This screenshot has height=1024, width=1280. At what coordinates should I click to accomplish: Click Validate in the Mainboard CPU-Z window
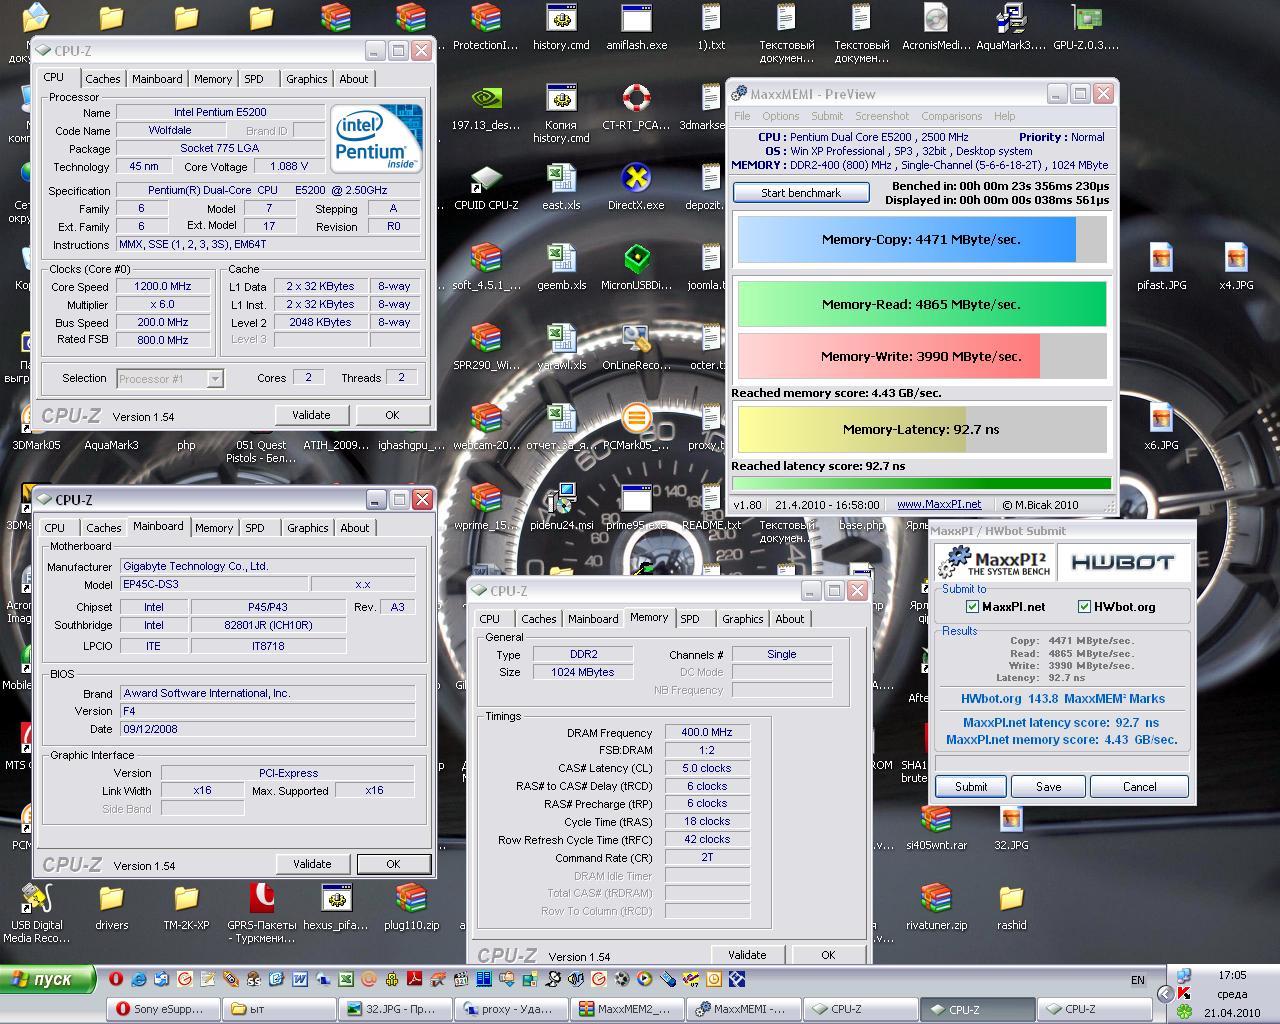[312, 864]
